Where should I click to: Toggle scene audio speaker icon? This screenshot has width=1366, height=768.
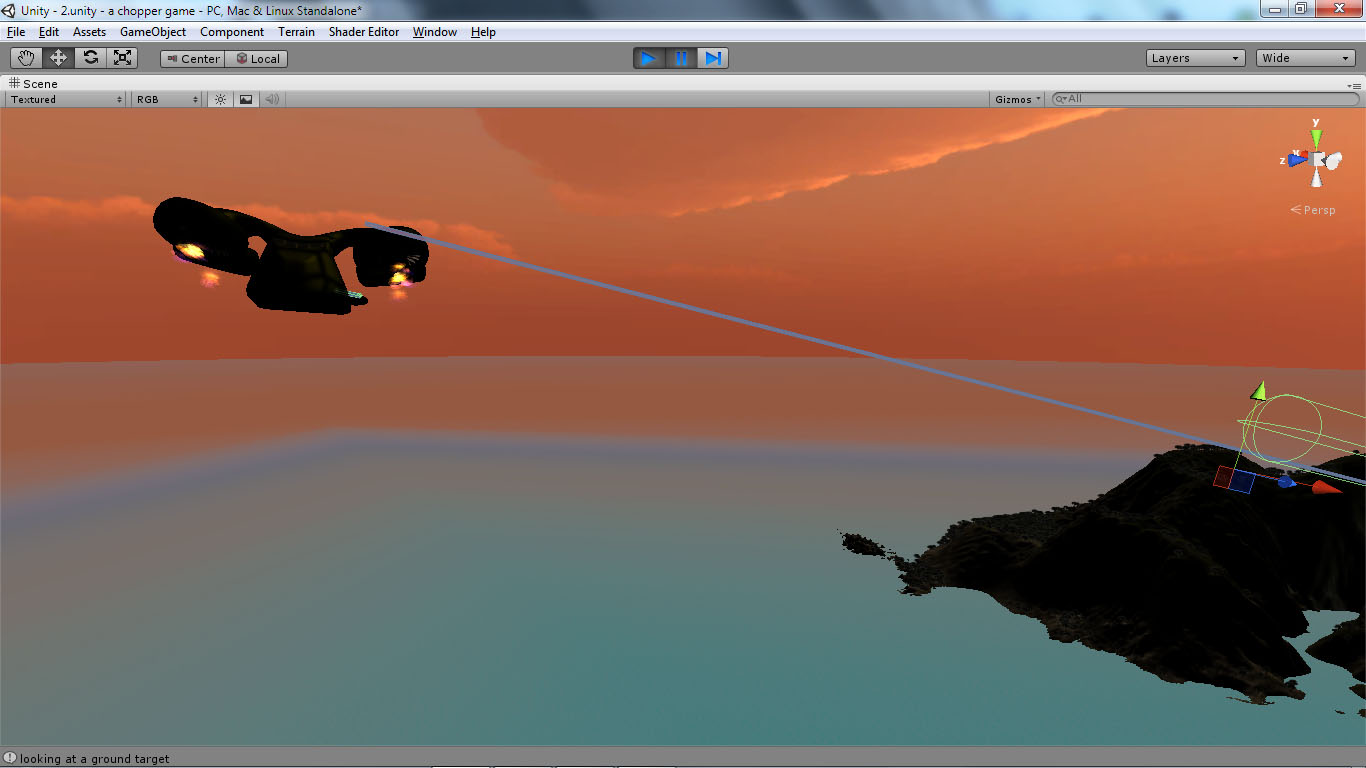(x=271, y=99)
